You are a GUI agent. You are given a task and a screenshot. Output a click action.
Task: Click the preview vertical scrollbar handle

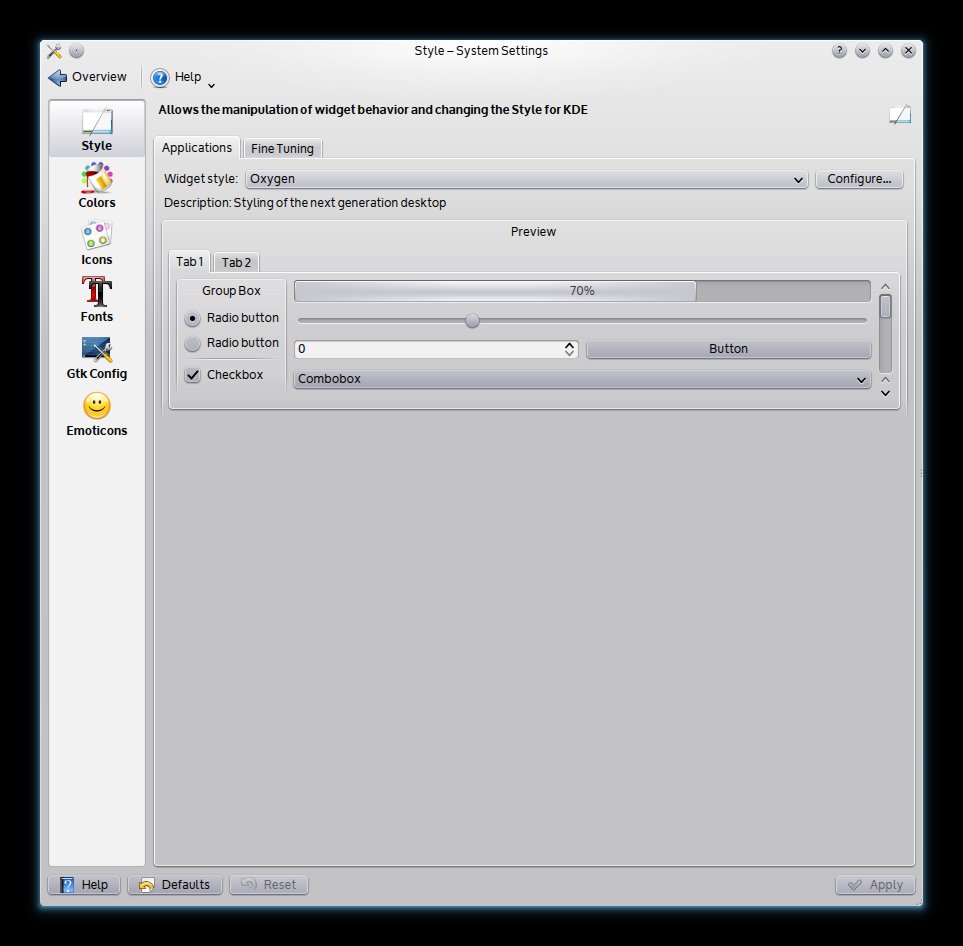pos(885,306)
